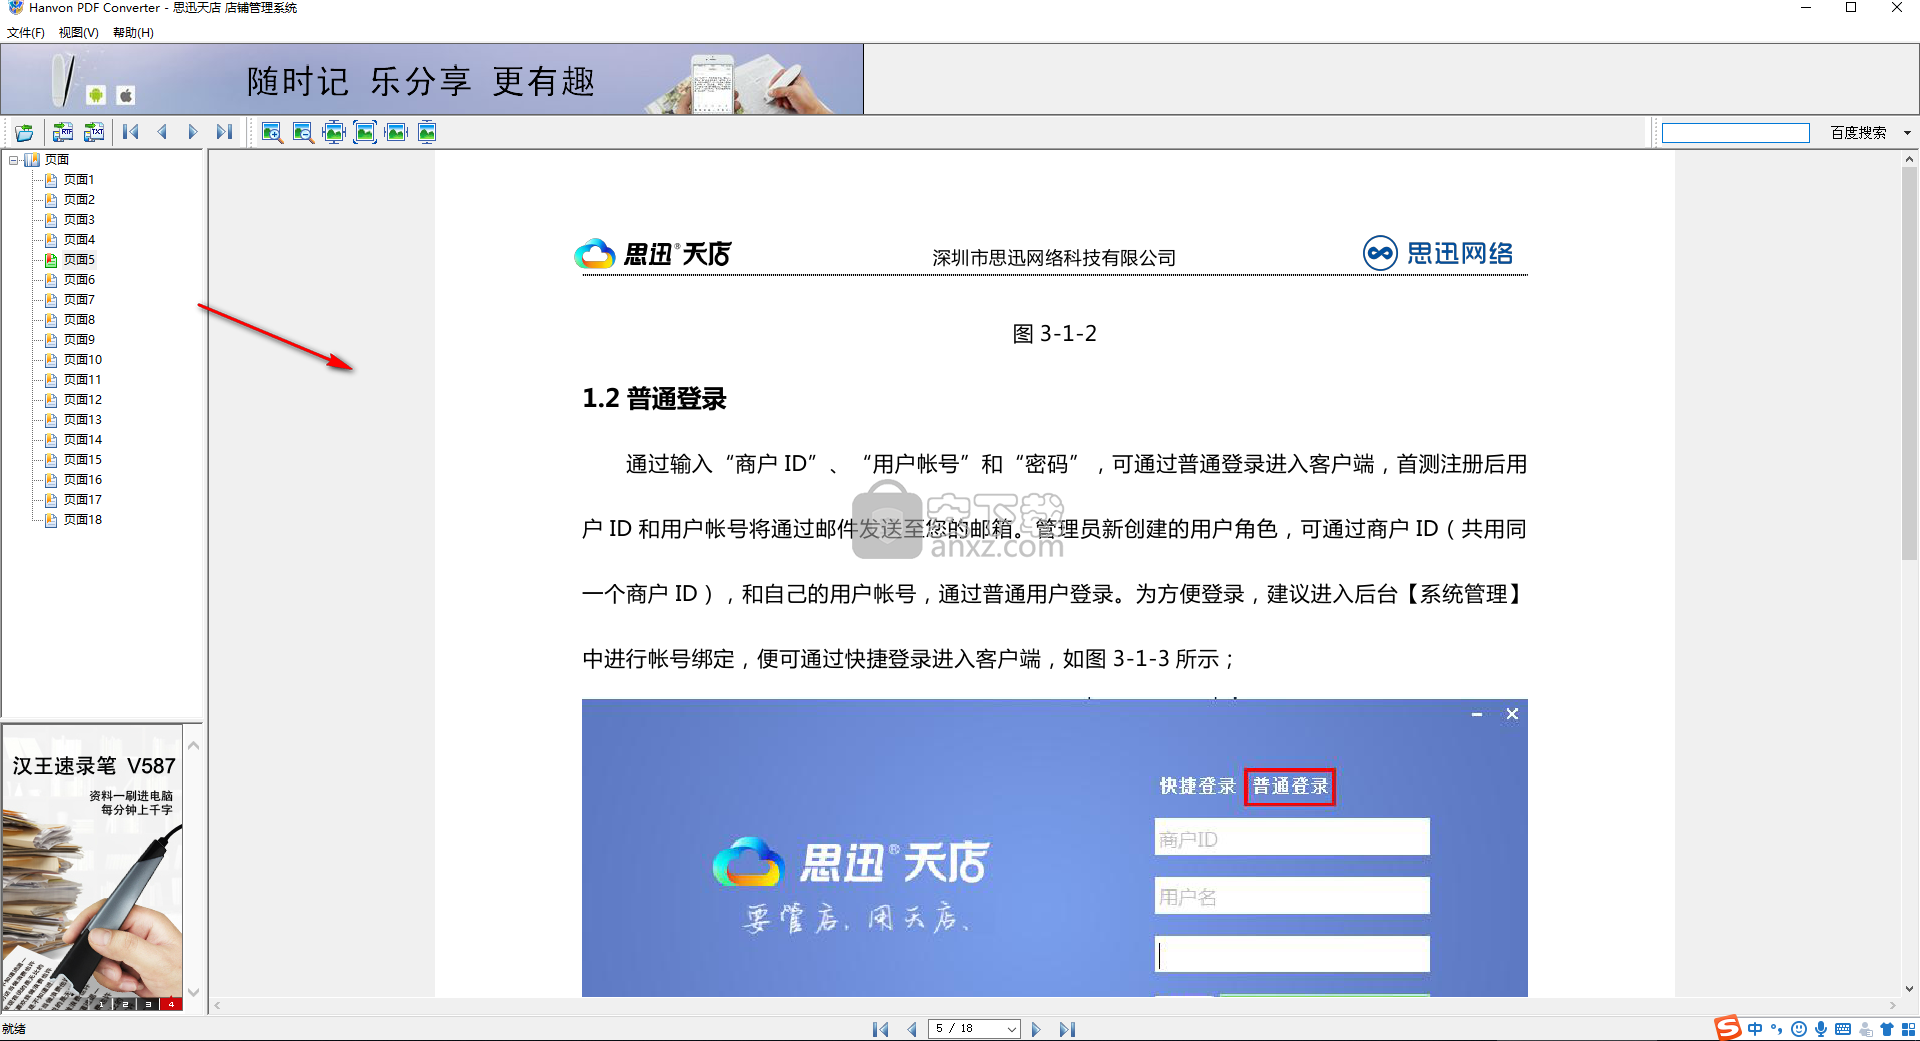Click the document vertical scrollbar thumb
This screenshot has height=1041, width=1920.
[x=1909, y=364]
